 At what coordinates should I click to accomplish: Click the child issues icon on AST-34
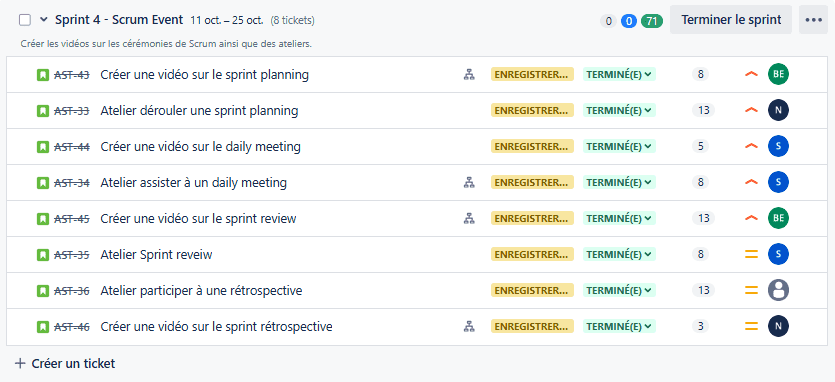pyautogui.click(x=469, y=183)
